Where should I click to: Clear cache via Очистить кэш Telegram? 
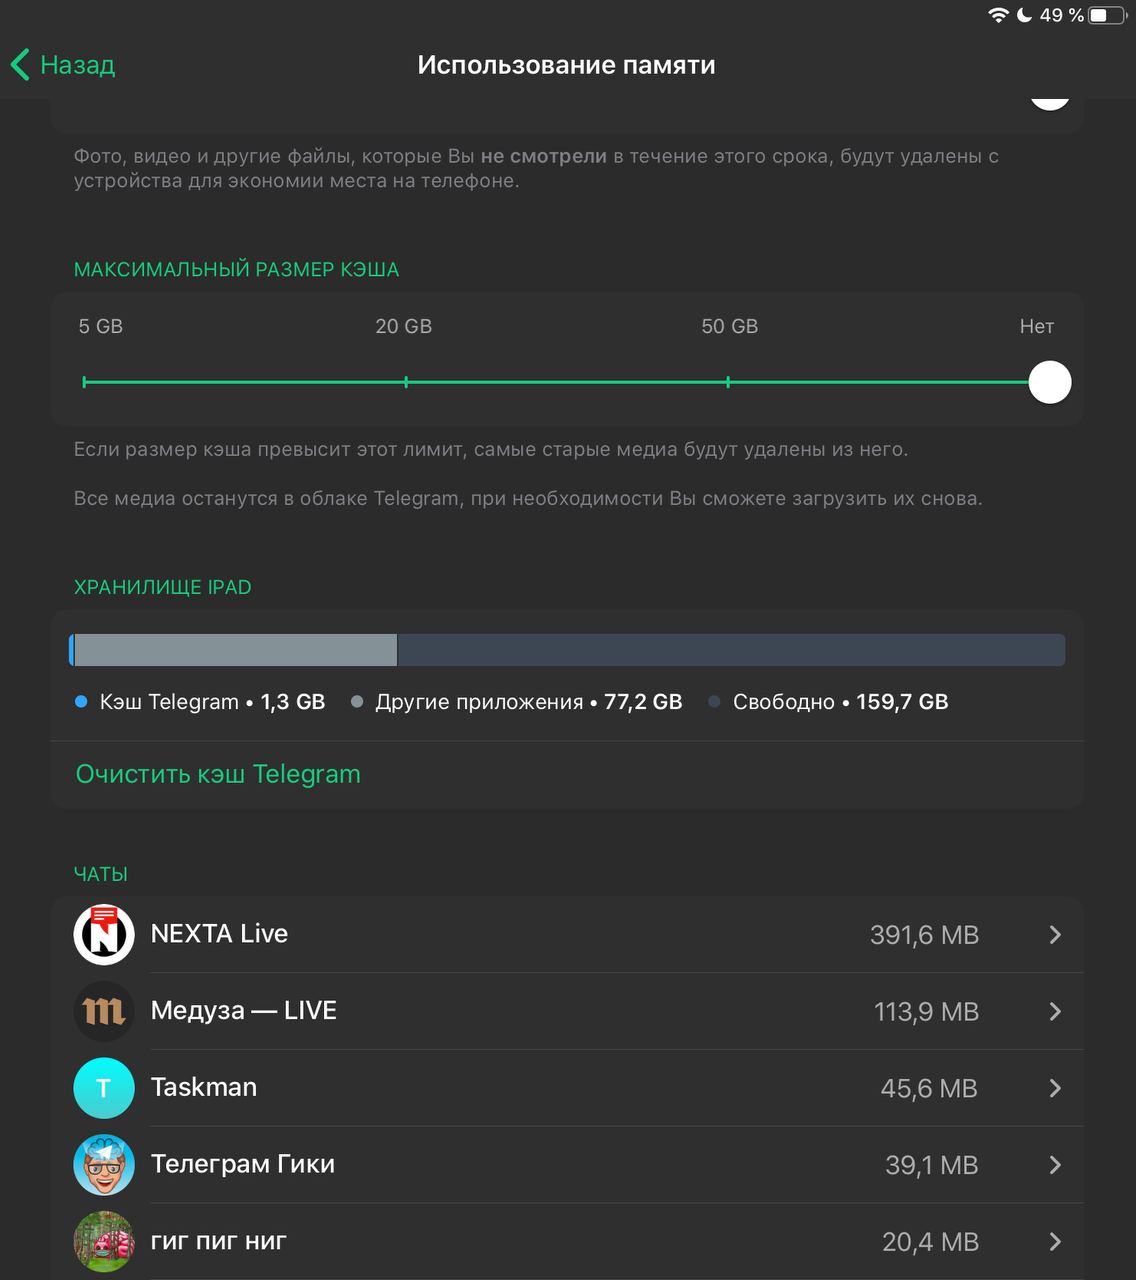pos(218,774)
